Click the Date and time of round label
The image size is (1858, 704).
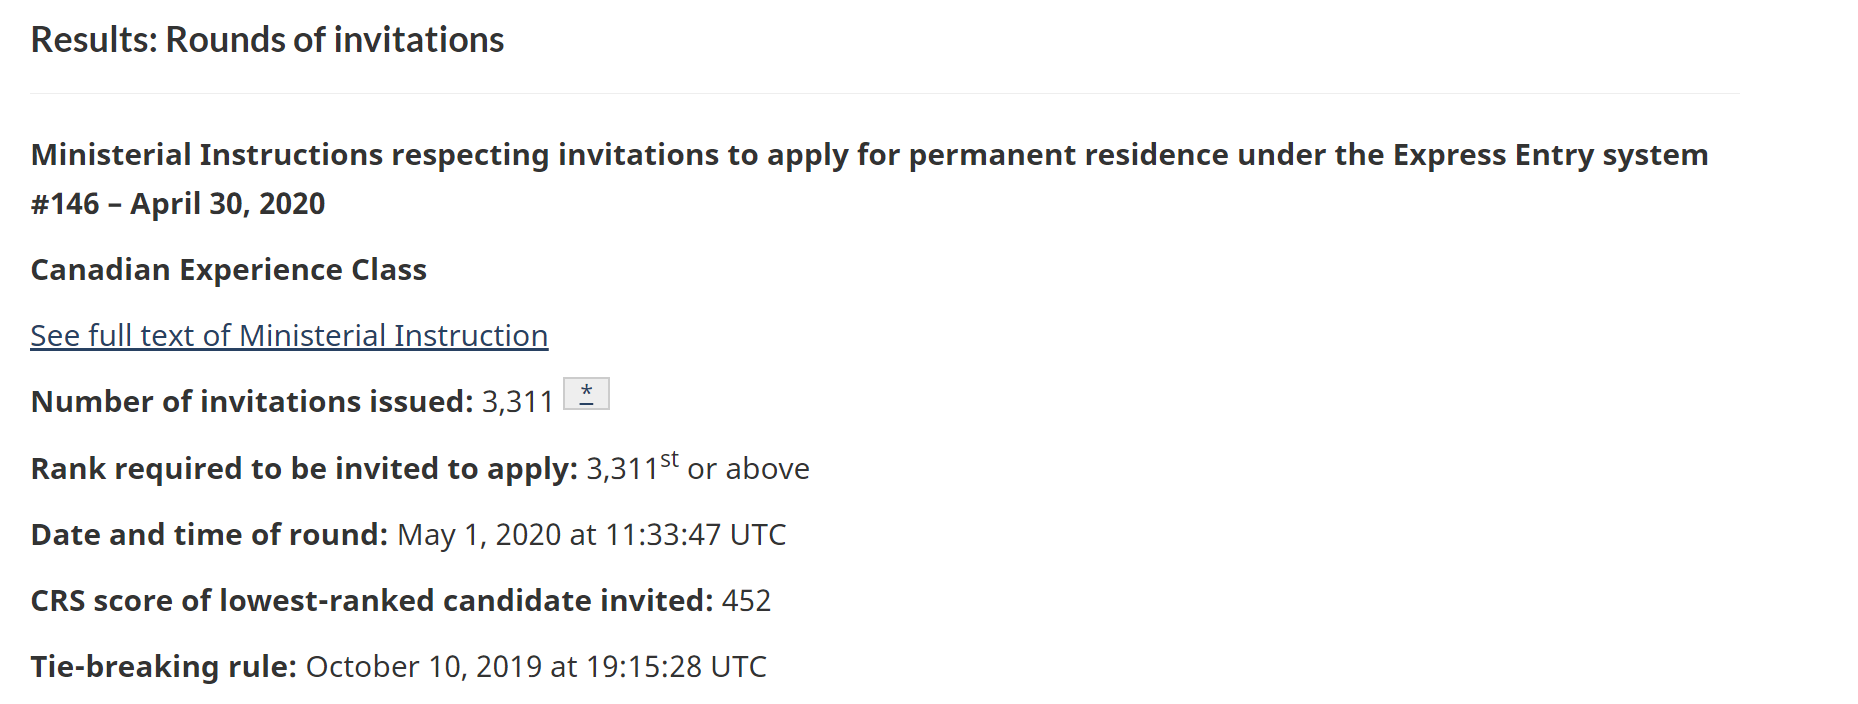(x=209, y=535)
